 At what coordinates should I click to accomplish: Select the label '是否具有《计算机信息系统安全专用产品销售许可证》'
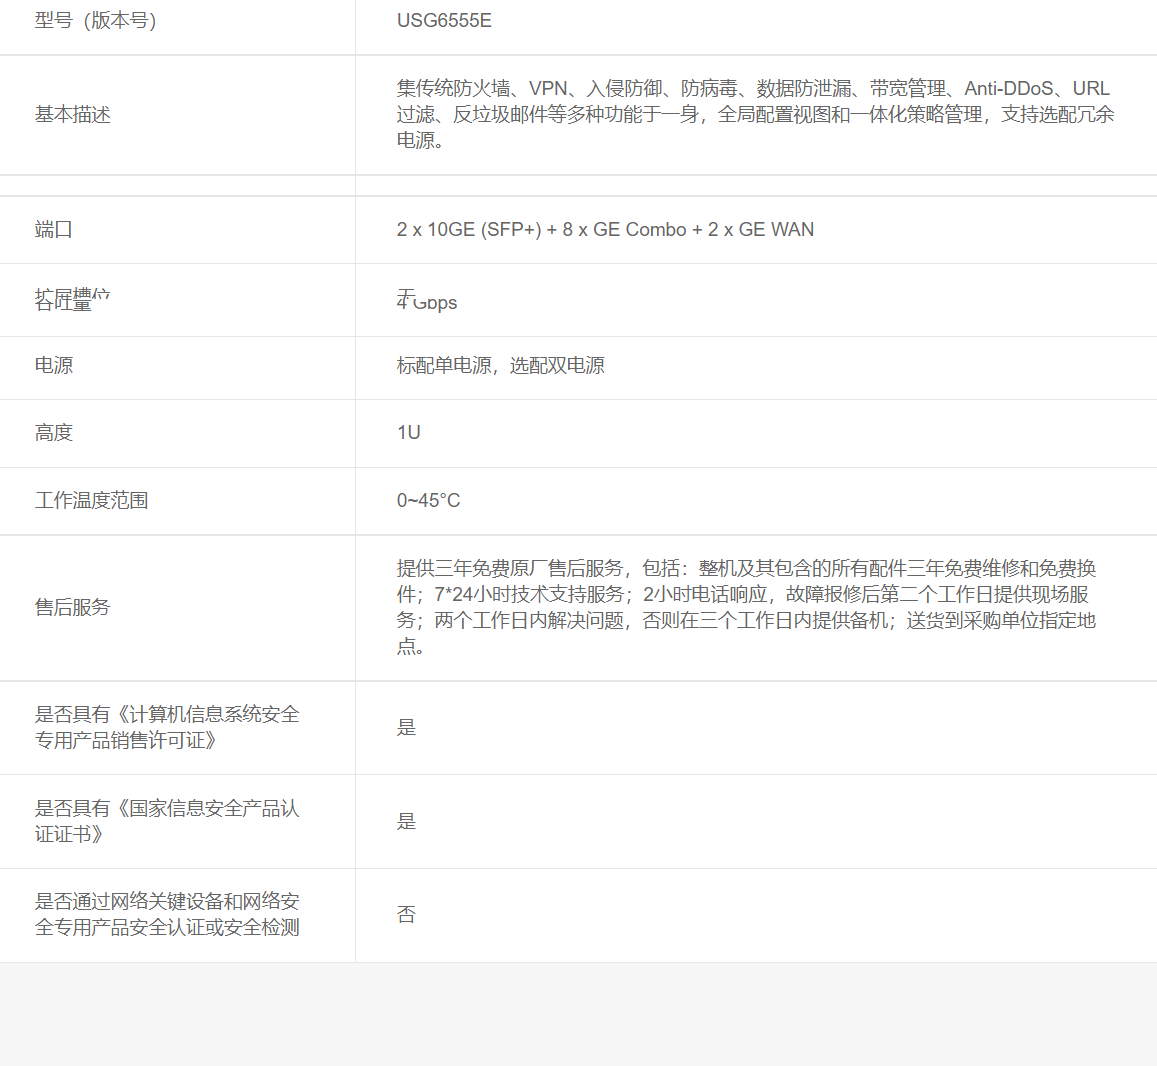point(167,727)
